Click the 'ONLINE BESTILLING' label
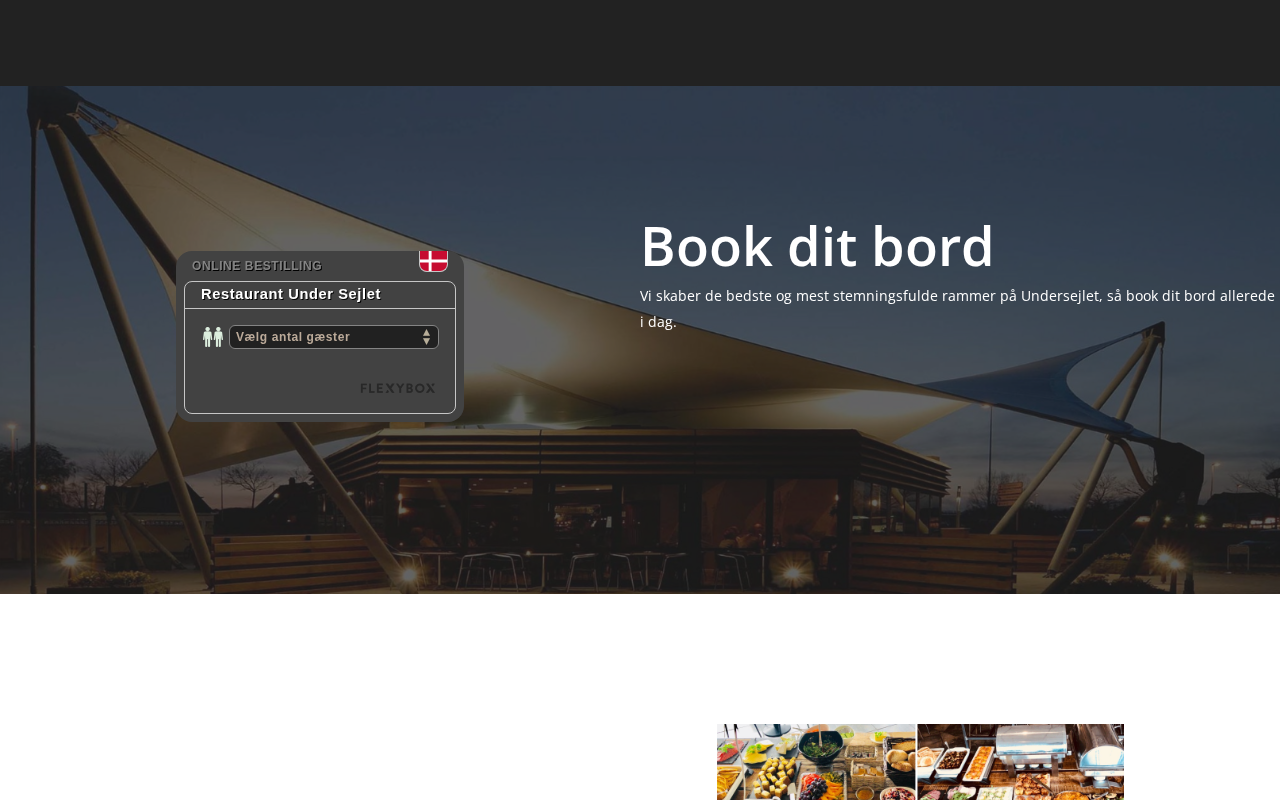Image resolution: width=1280 pixels, height=800 pixels. tap(257, 266)
